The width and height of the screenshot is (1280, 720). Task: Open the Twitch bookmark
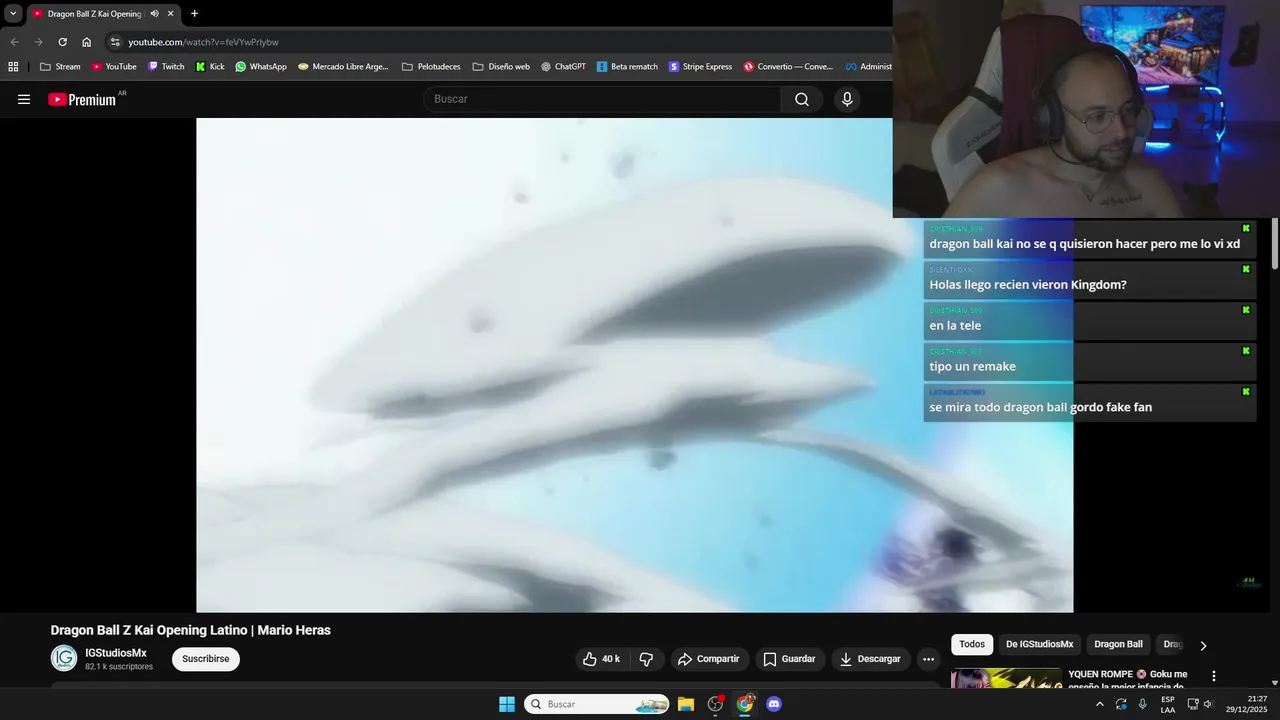tap(166, 67)
